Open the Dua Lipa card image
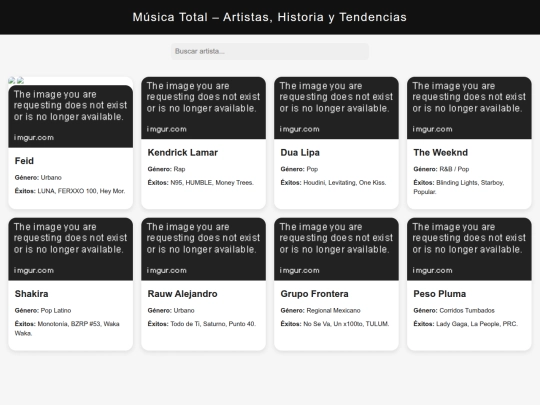The width and height of the screenshot is (540, 405). 336,108
